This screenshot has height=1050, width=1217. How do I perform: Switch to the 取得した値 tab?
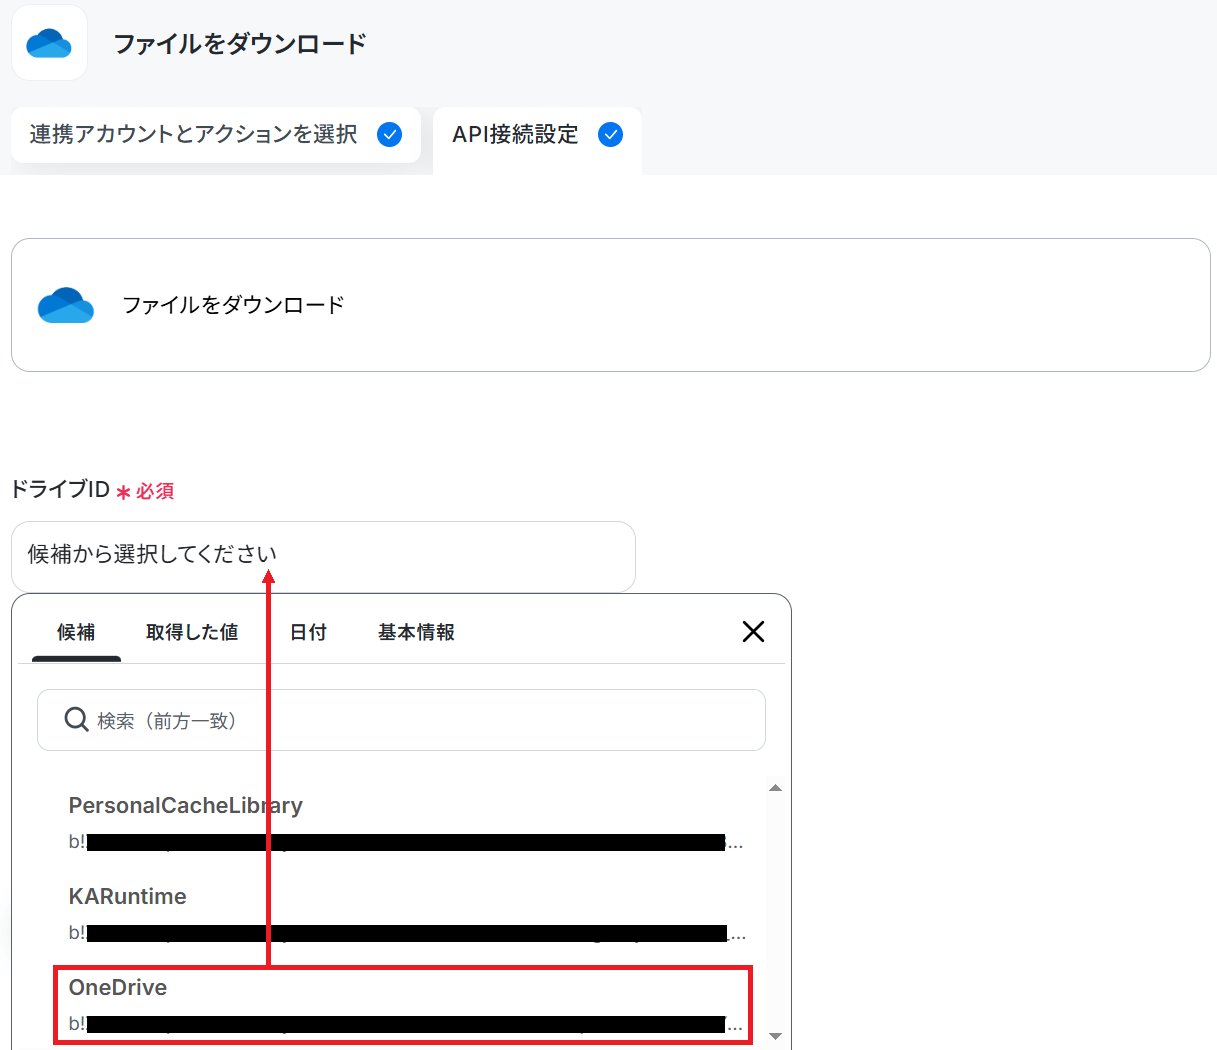pos(192,632)
